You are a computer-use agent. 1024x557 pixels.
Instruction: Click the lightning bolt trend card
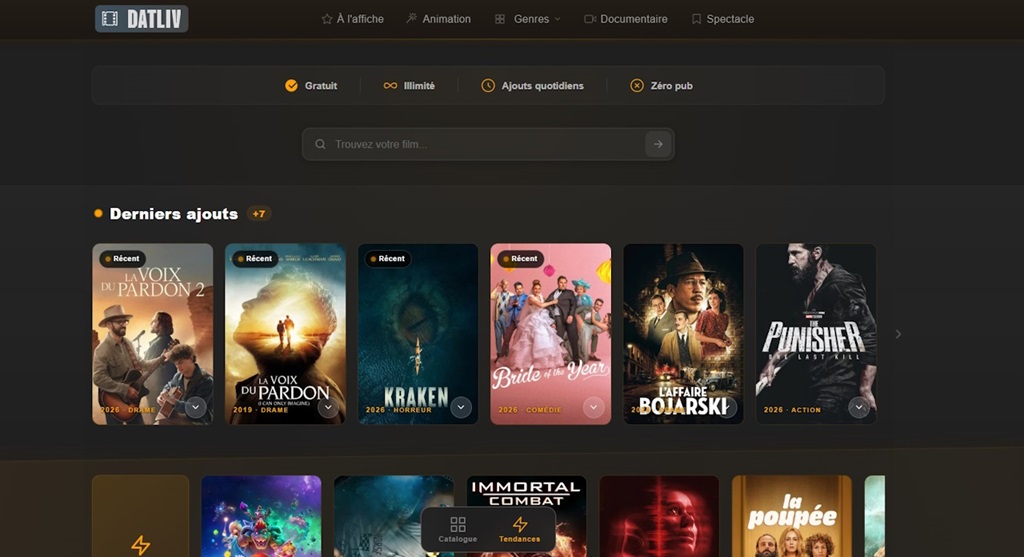click(140, 516)
